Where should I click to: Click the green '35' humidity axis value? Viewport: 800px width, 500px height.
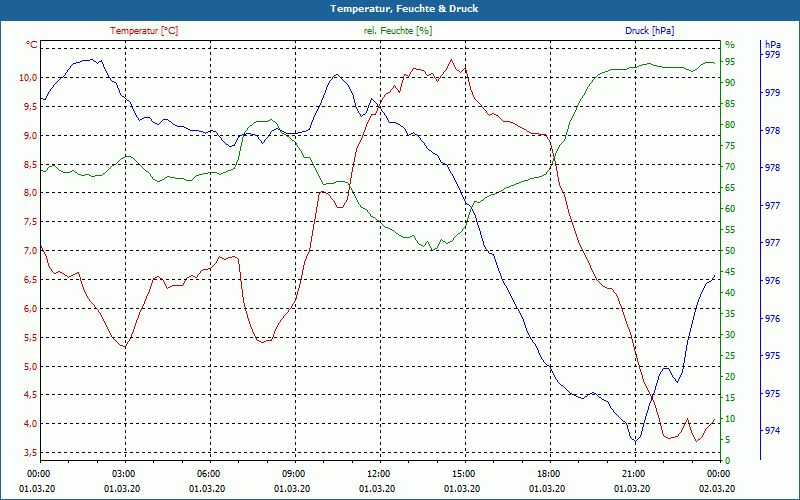730,314
